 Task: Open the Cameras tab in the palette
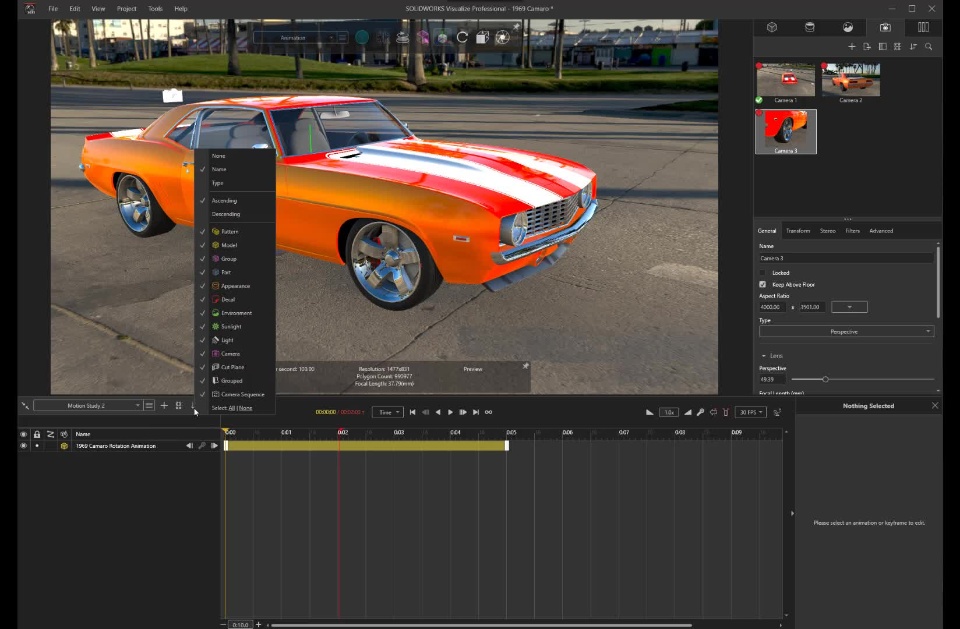pyautogui.click(x=885, y=27)
